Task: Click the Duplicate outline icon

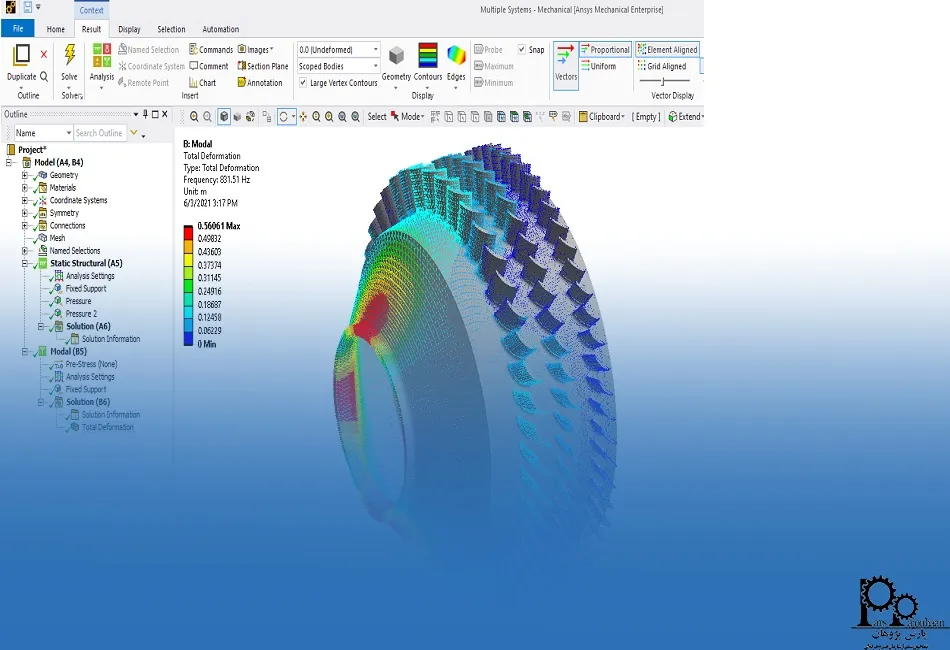Action: 21,56
